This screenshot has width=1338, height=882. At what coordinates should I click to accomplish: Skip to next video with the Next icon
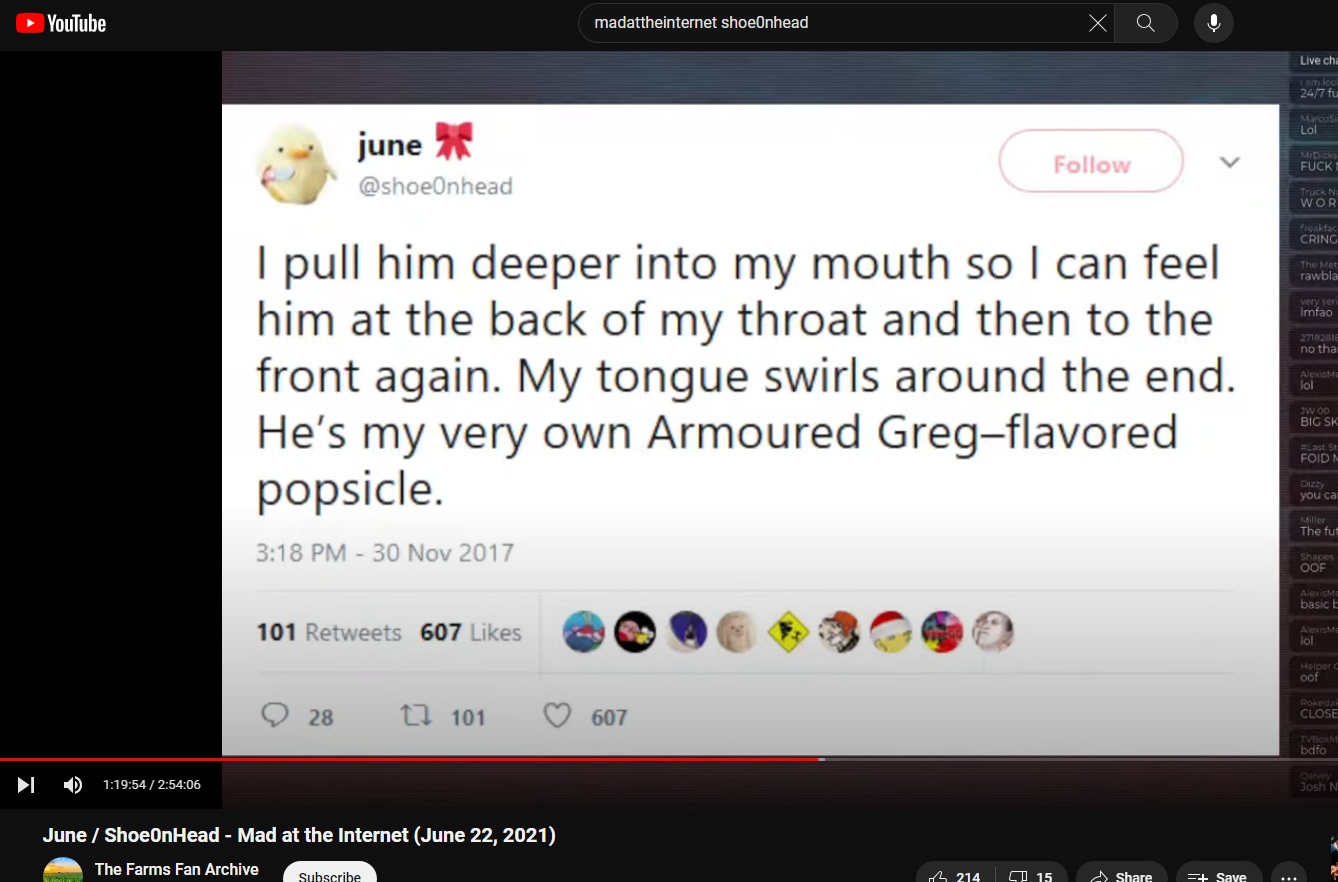26,785
